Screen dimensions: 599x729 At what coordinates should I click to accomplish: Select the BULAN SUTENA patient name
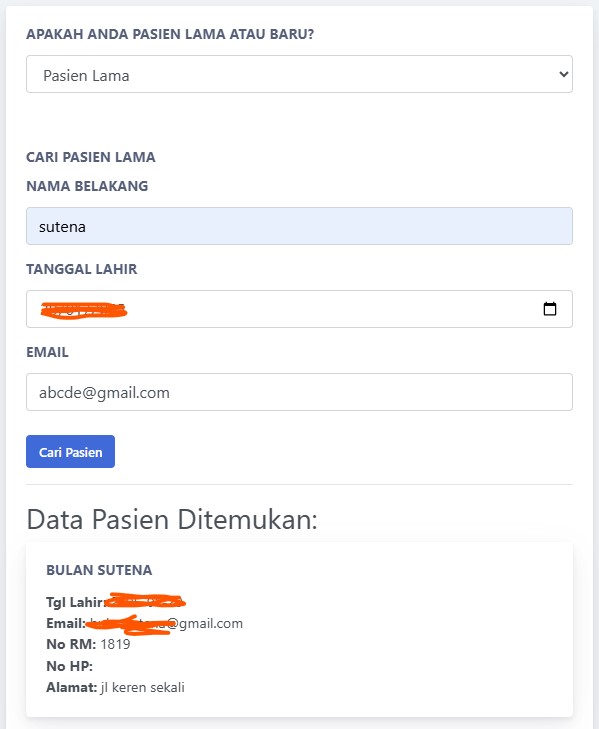99,570
